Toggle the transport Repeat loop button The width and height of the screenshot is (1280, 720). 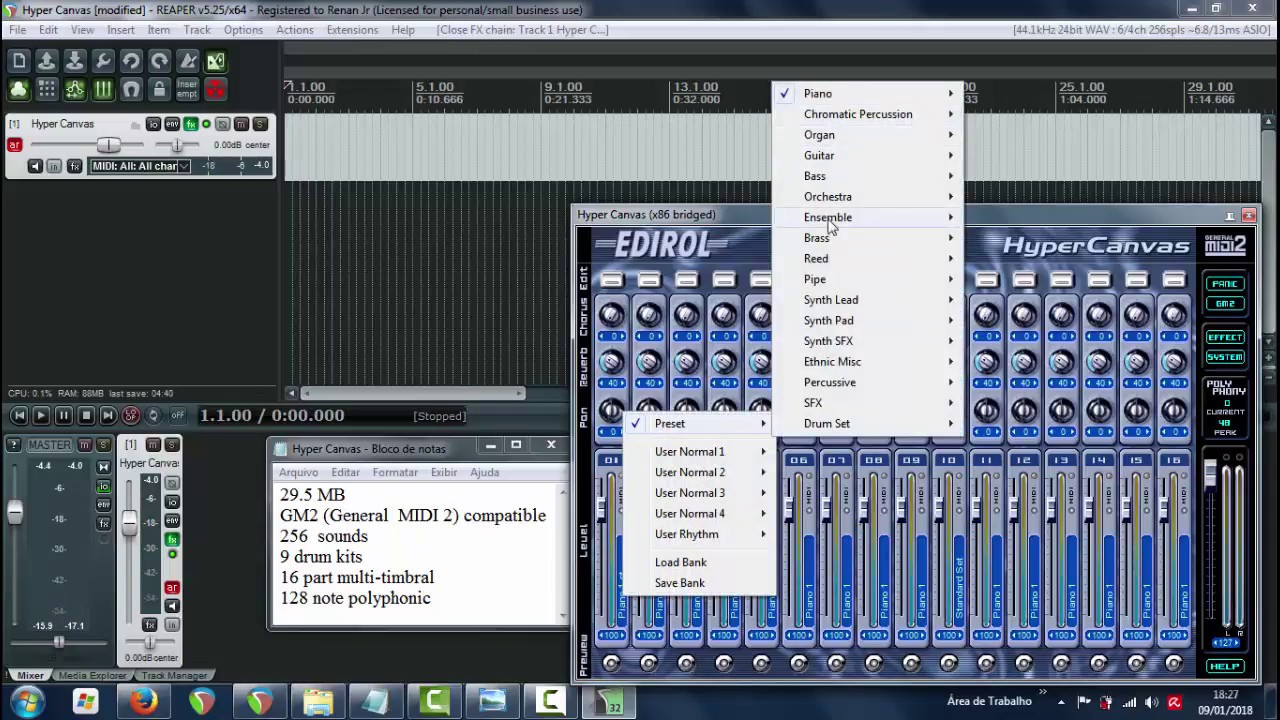[x=153, y=415]
